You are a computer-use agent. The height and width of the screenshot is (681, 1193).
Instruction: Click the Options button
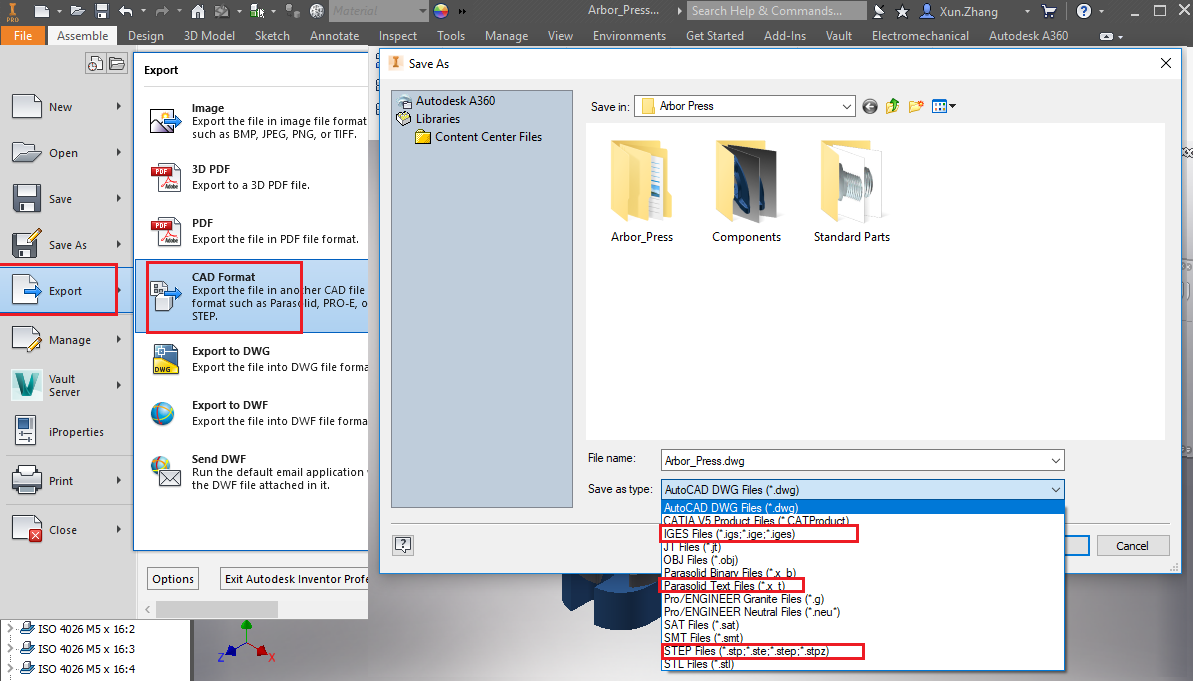pos(172,578)
